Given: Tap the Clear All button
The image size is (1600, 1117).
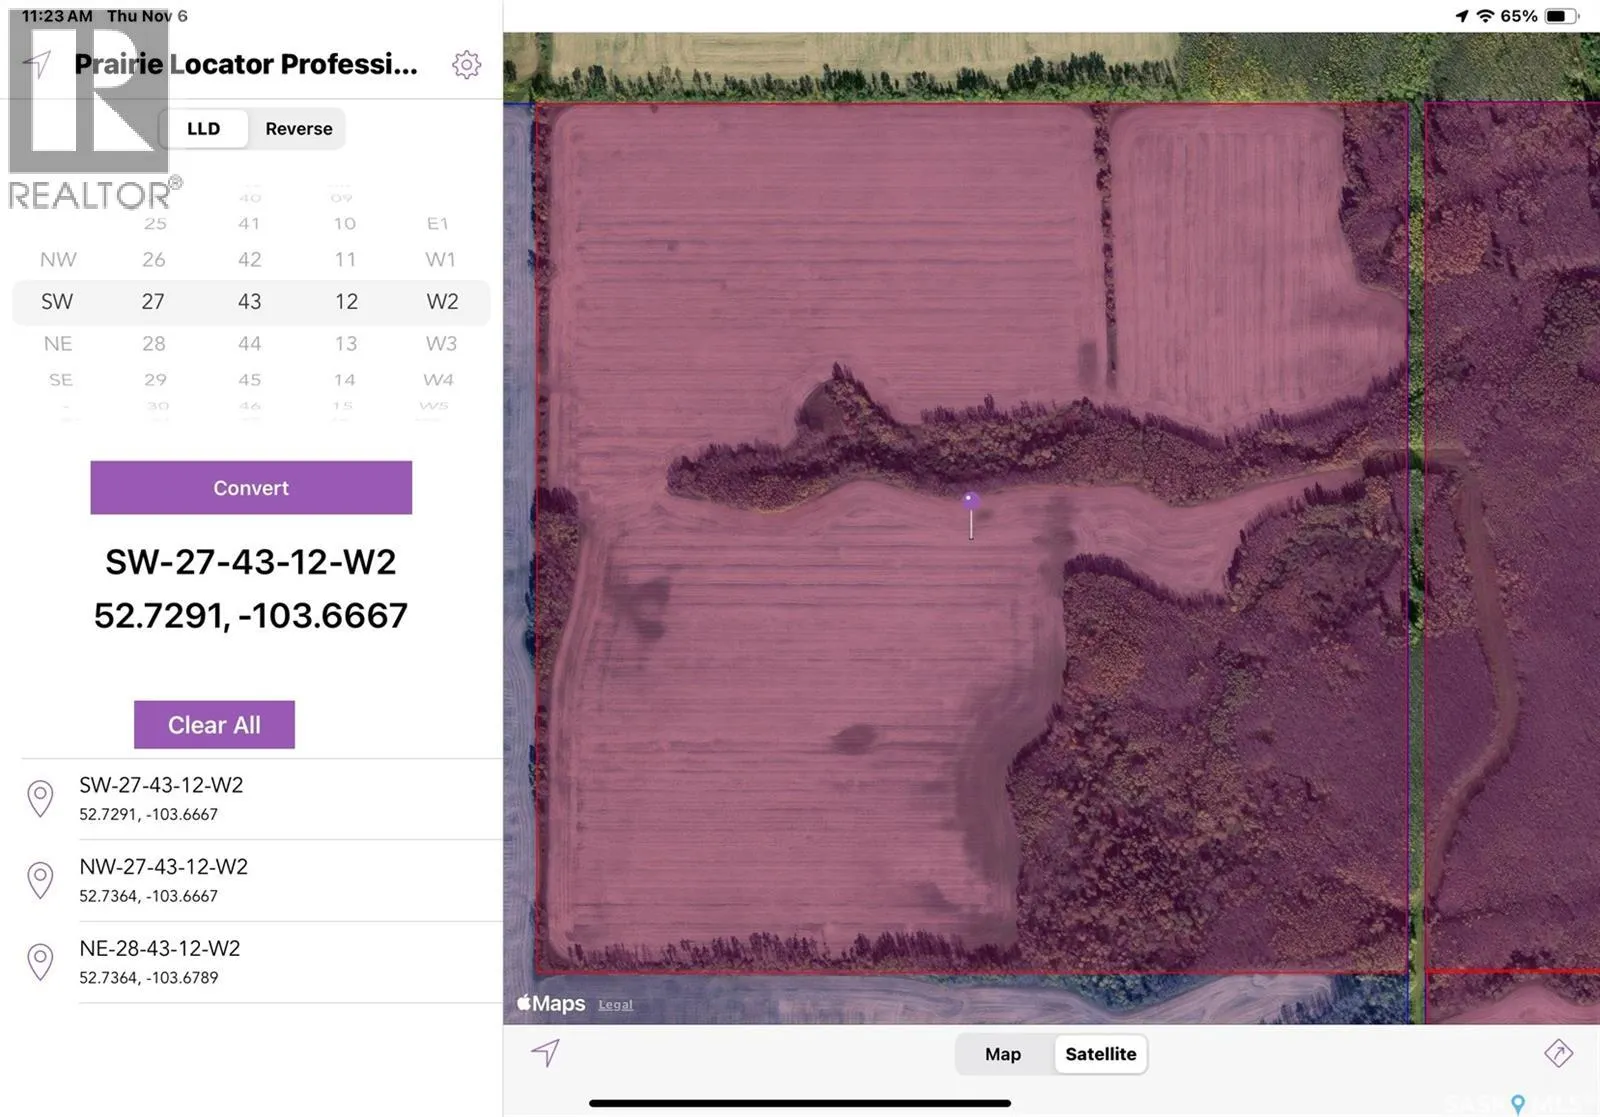Looking at the screenshot, I should point(214,724).
